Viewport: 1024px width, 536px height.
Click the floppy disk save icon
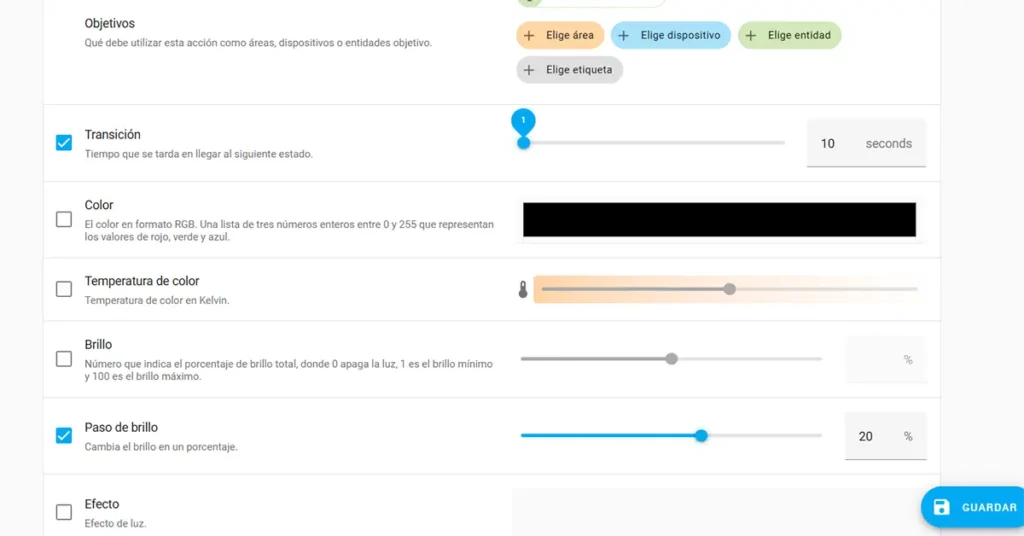point(941,507)
